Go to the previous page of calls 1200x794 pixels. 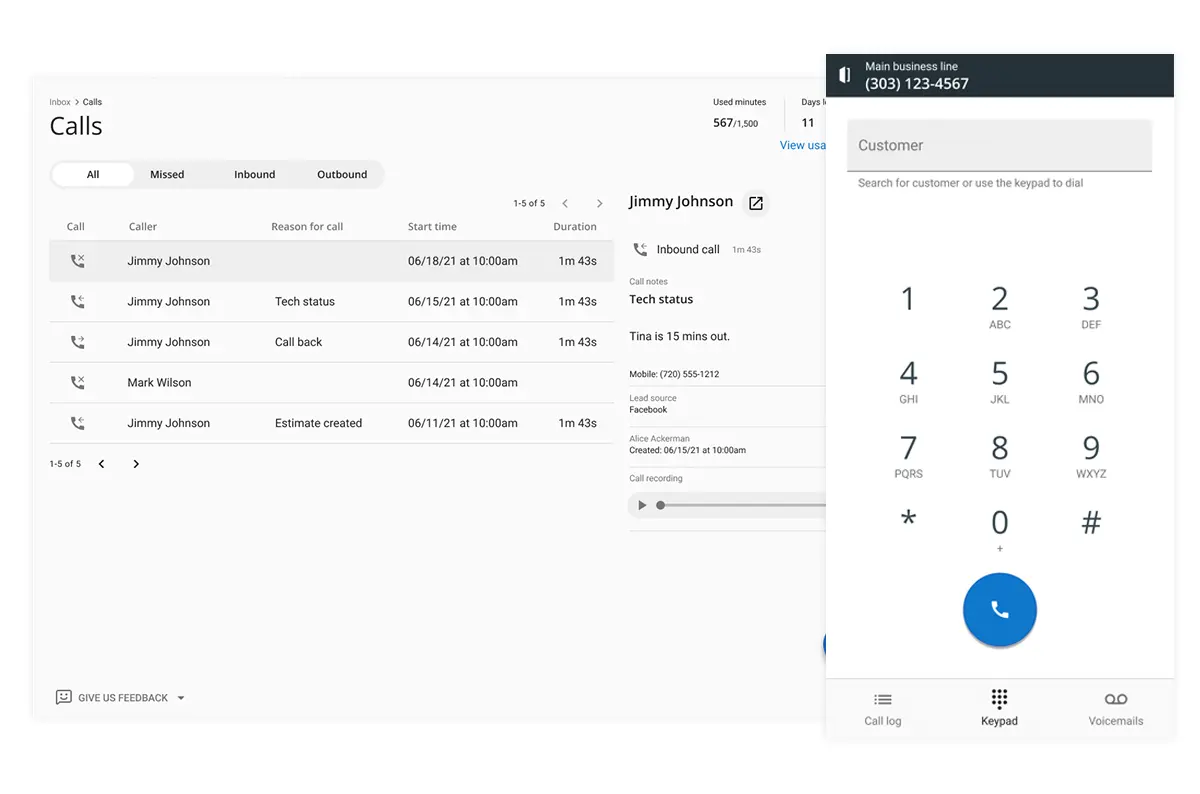pyautogui.click(x=101, y=463)
